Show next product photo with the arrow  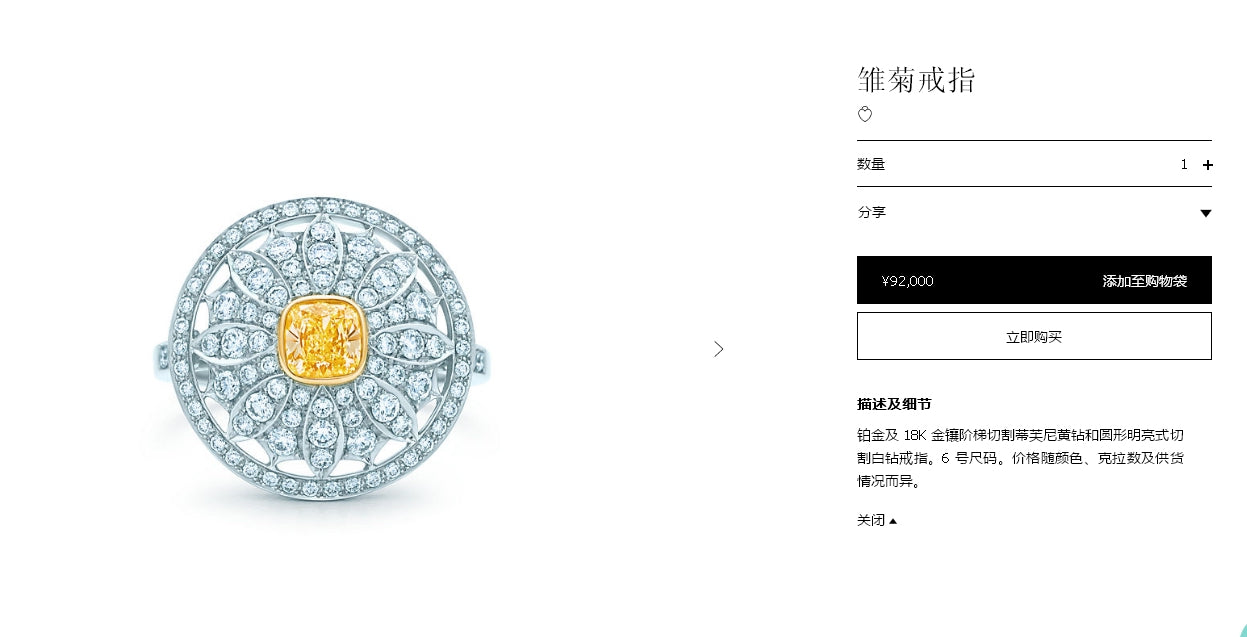coord(718,349)
